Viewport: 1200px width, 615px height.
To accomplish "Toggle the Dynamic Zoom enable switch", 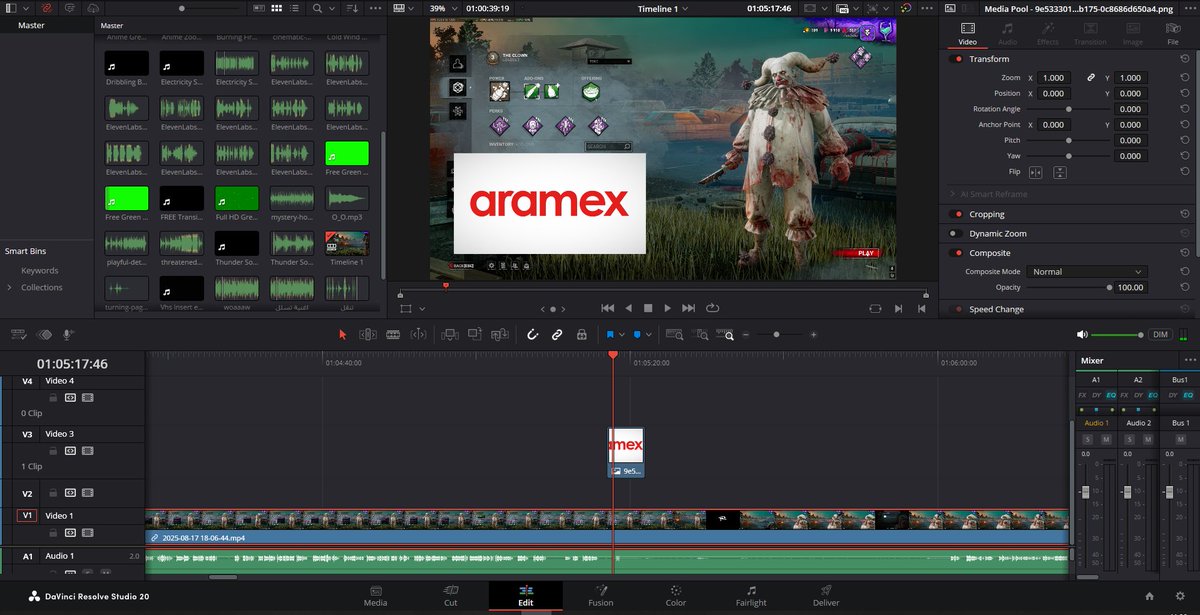I will click(x=958, y=233).
